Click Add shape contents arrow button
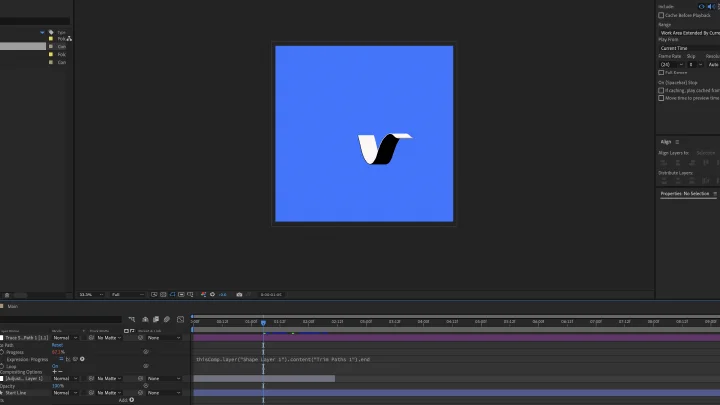Viewport: 720px width, 405px height. point(132,400)
